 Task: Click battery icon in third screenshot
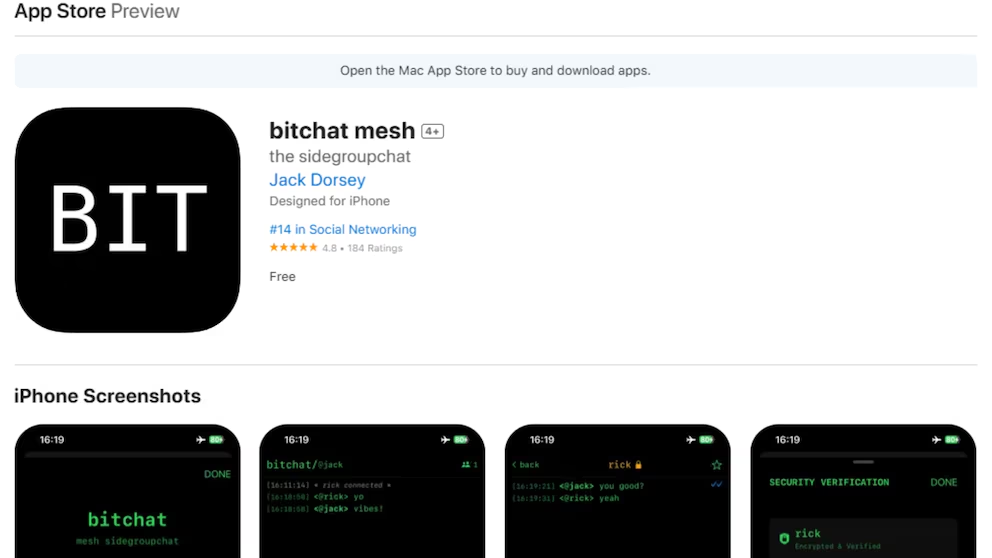point(707,440)
